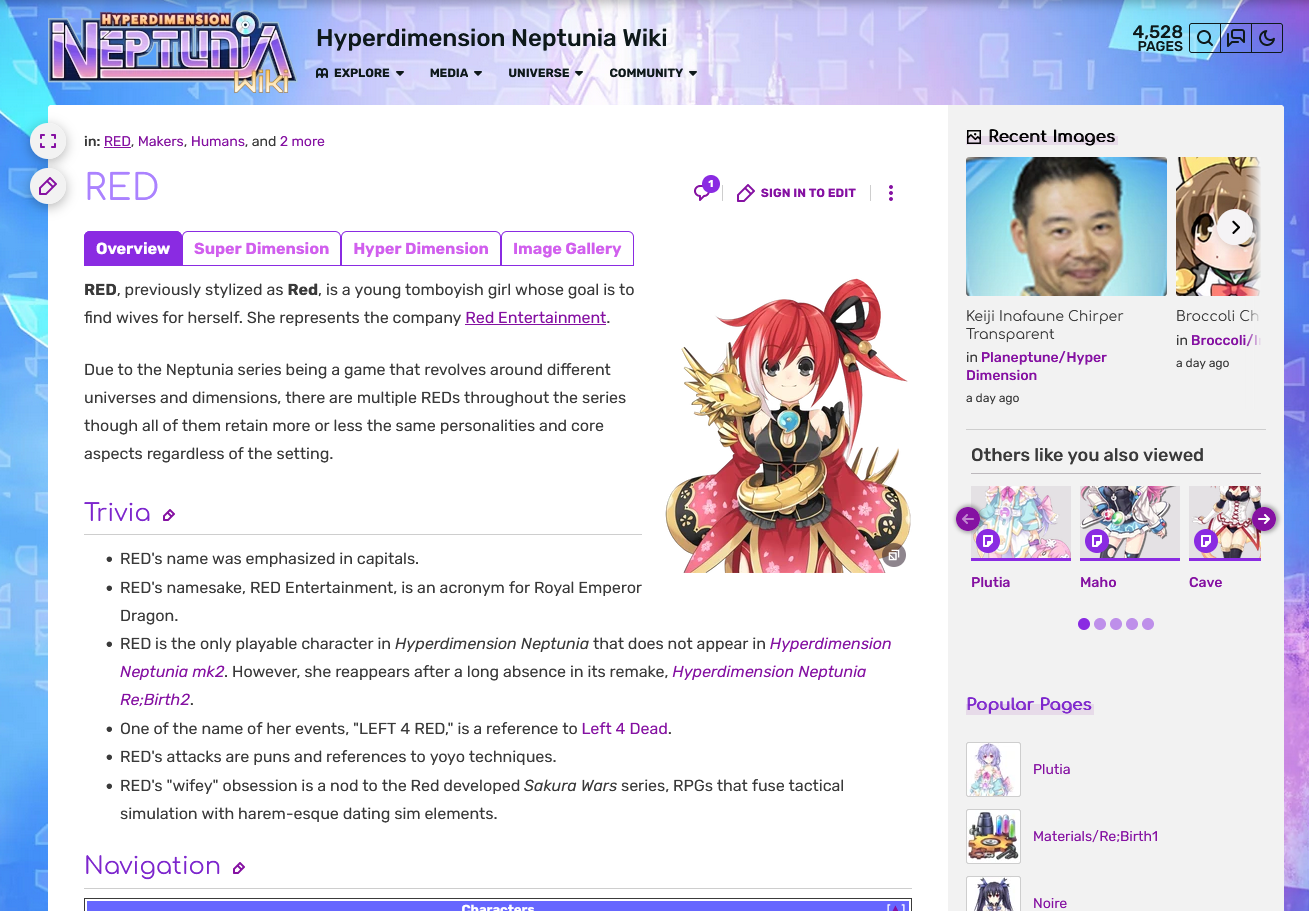Go to previous carousel slide arrow
Viewport: 1309px width, 911px height.
pyautogui.click(x=967, y=519)
